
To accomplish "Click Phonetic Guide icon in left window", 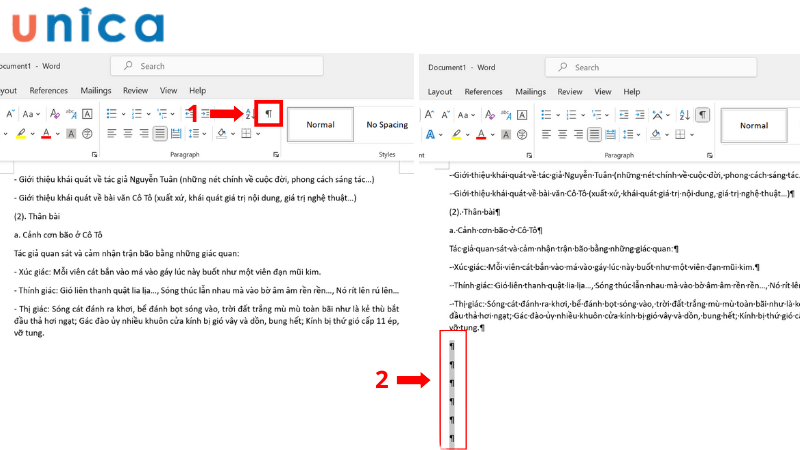I will pos(71,113).
